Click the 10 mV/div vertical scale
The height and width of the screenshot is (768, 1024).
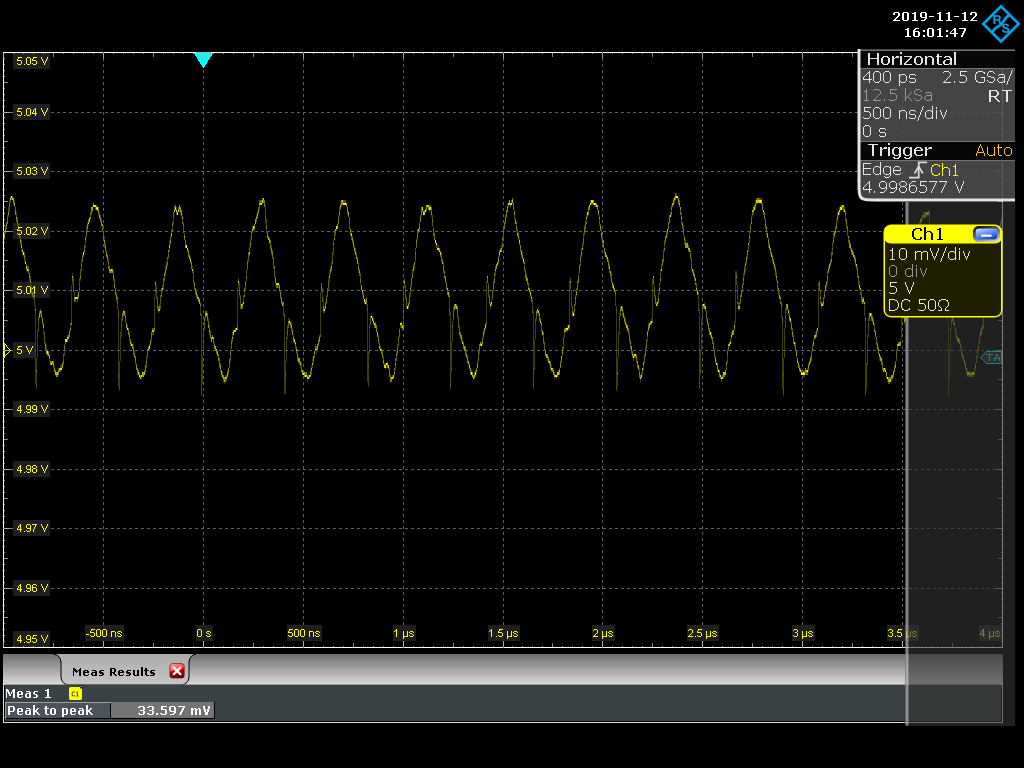pyautogui.click(x=929, y=254)
